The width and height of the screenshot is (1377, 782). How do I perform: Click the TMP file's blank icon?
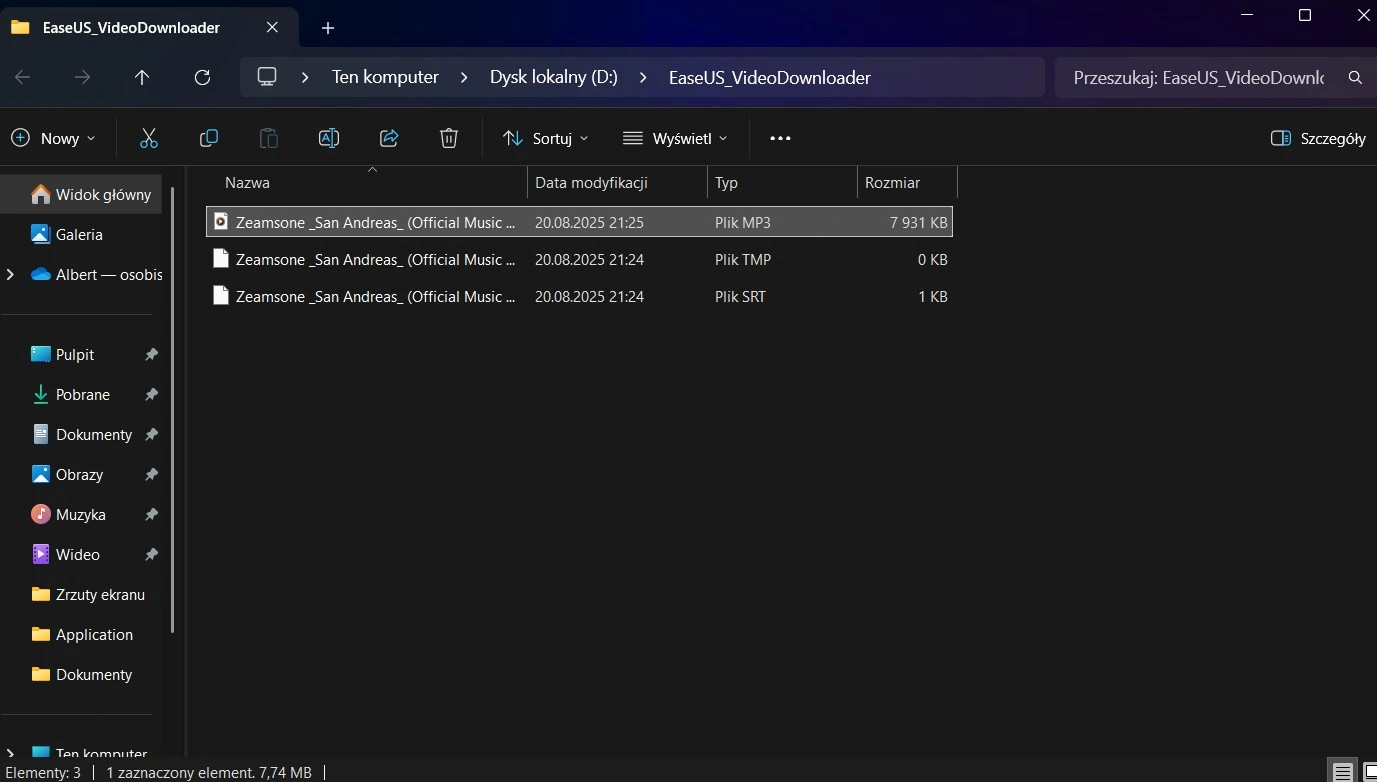(x=221, y=259)
